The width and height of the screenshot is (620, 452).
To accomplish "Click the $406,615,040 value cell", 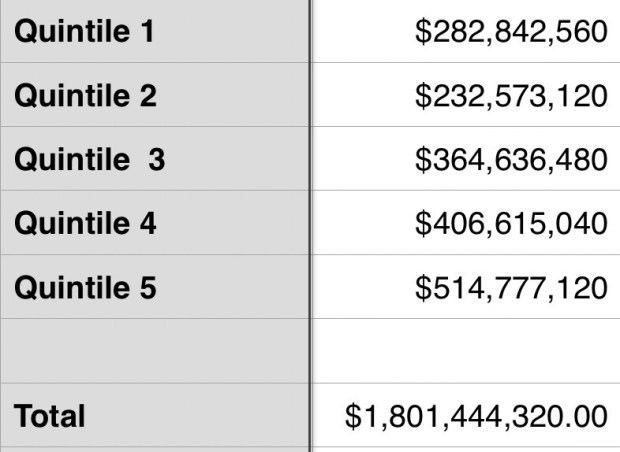I will 465,223.
